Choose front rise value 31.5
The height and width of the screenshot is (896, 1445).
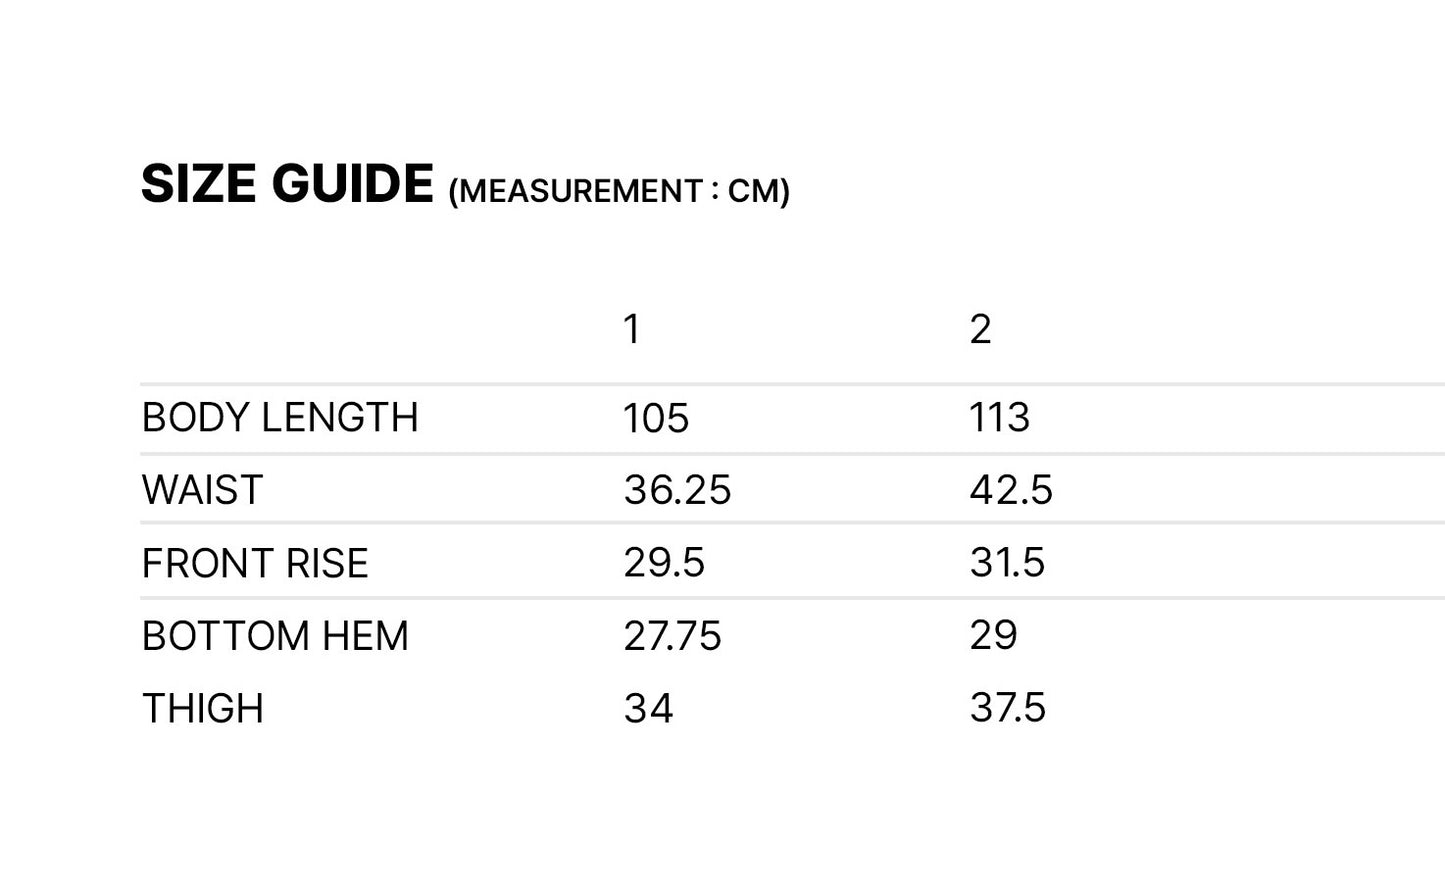pyautogui.click(x=1007, y=563)
